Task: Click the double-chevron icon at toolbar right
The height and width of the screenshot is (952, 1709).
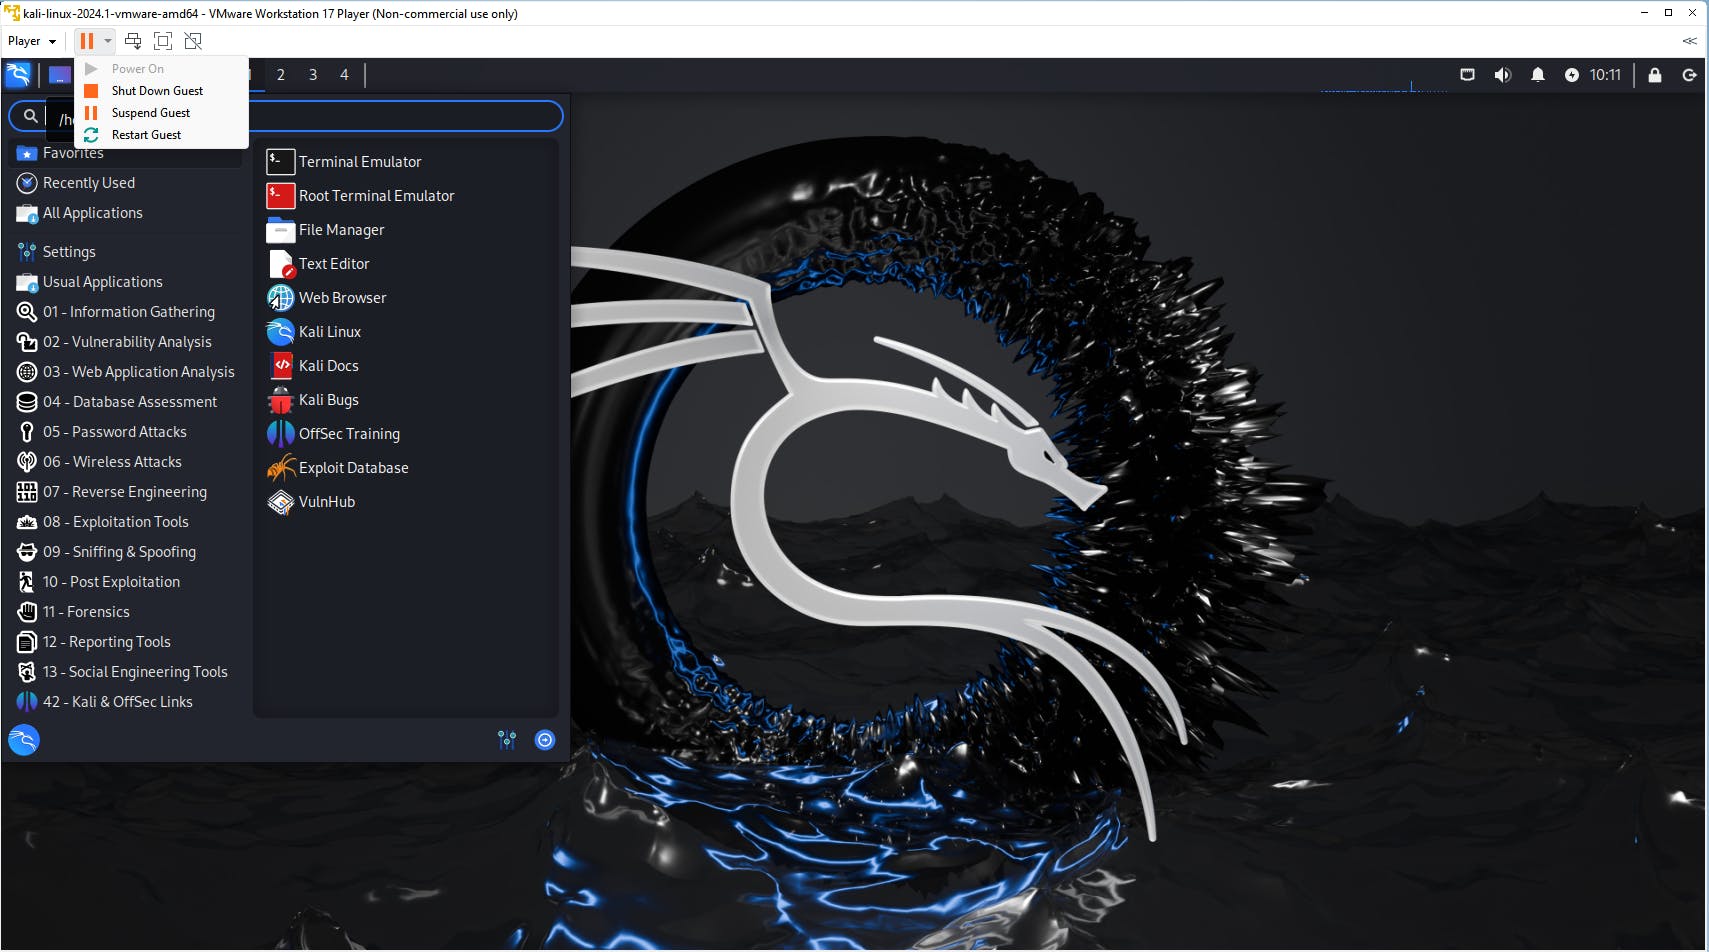Action: [x=1689, y=41]
